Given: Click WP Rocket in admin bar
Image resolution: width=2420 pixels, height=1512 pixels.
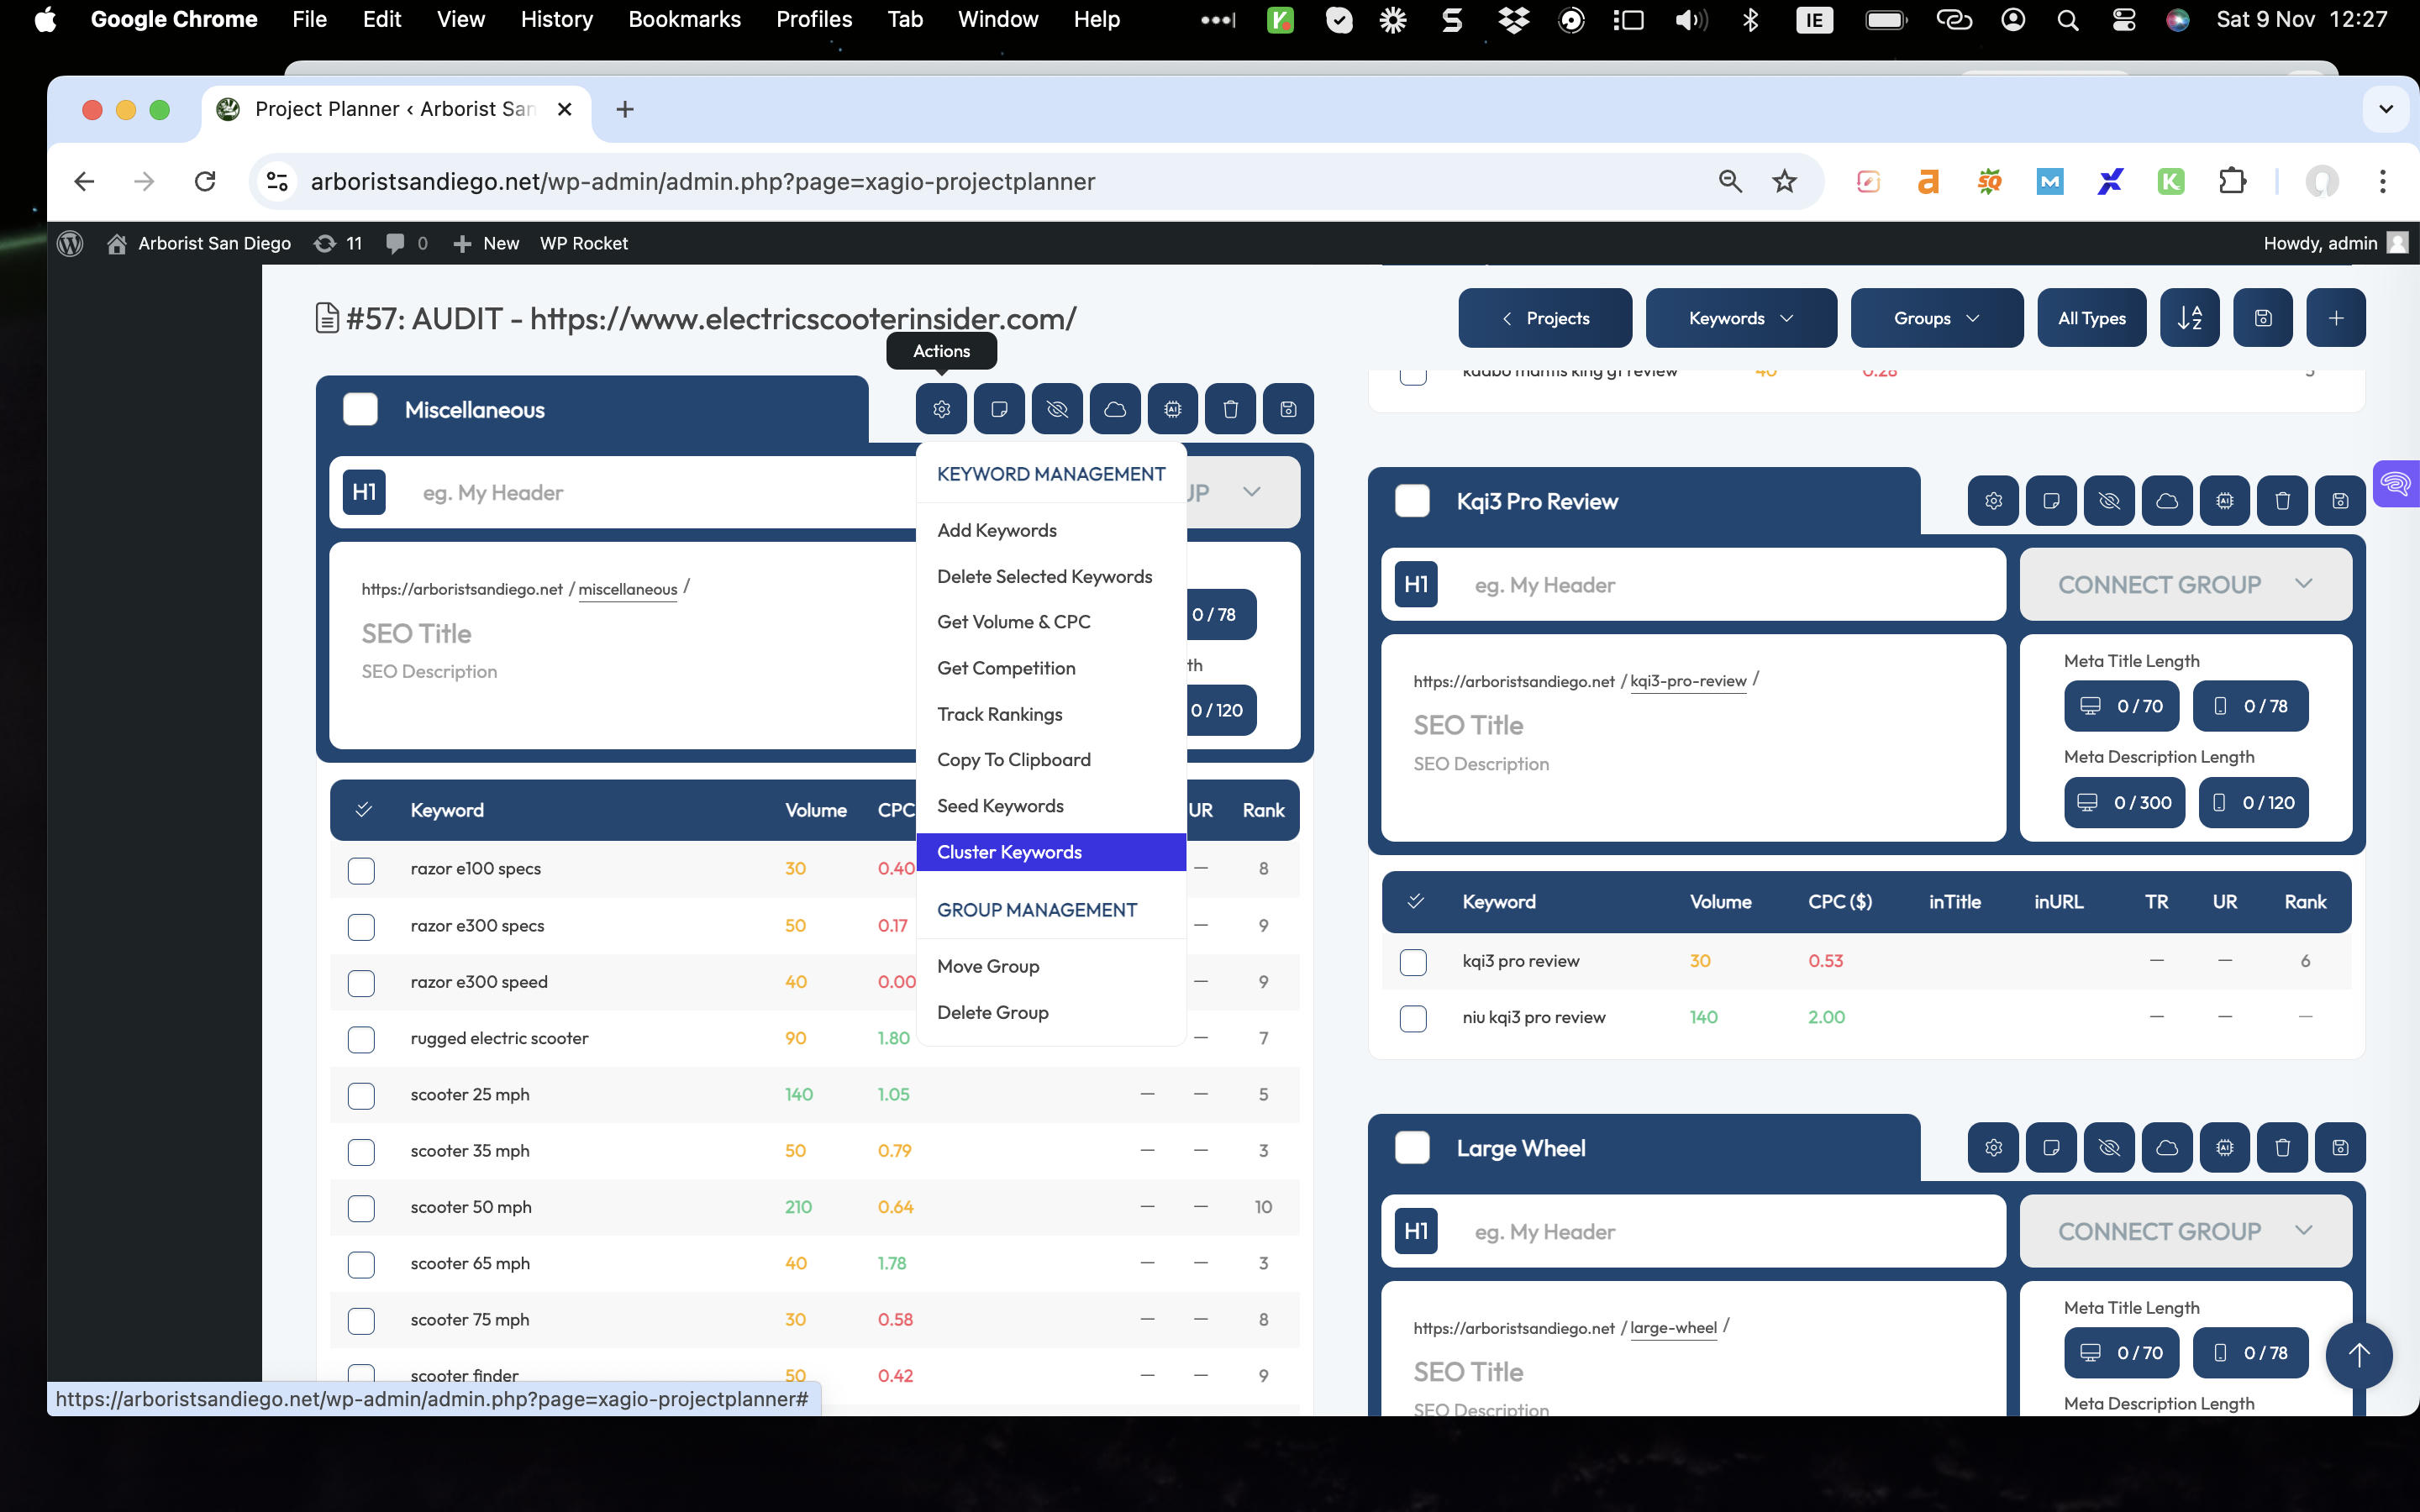Looking at the screenshot, I should [583, 243].
